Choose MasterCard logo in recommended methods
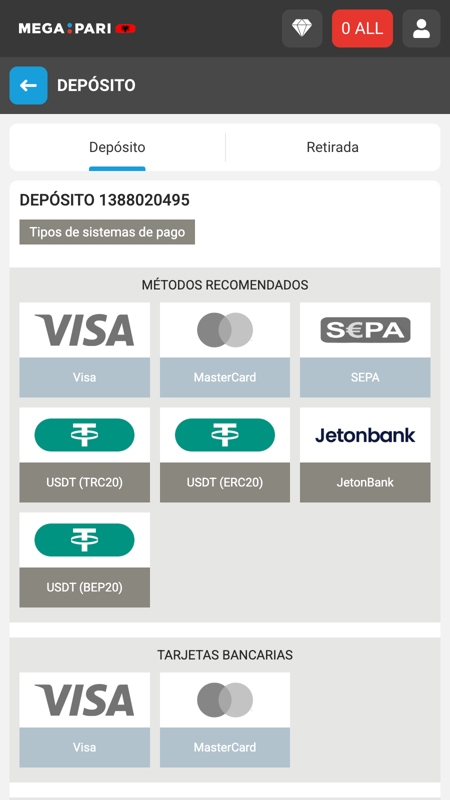Viewport: 450px width, 800px height. (225, 330)
